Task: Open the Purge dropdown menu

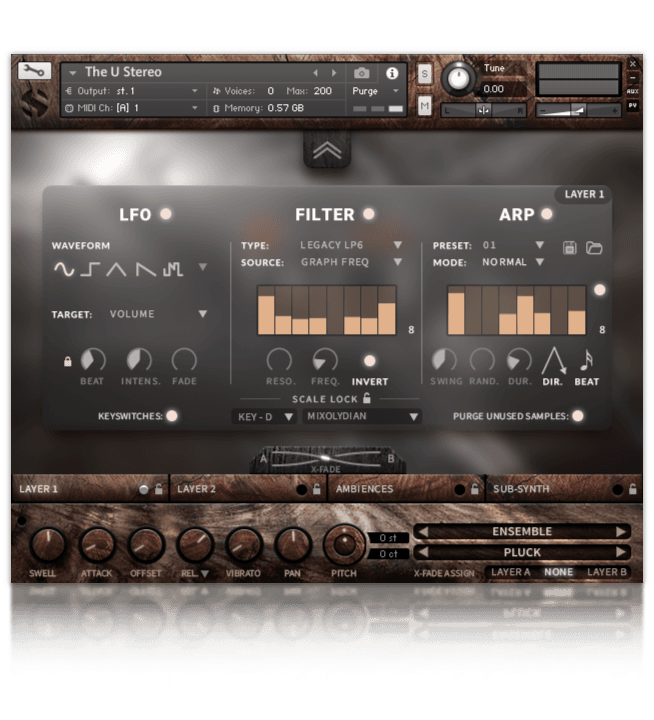Action: click(x=374, y=91)
